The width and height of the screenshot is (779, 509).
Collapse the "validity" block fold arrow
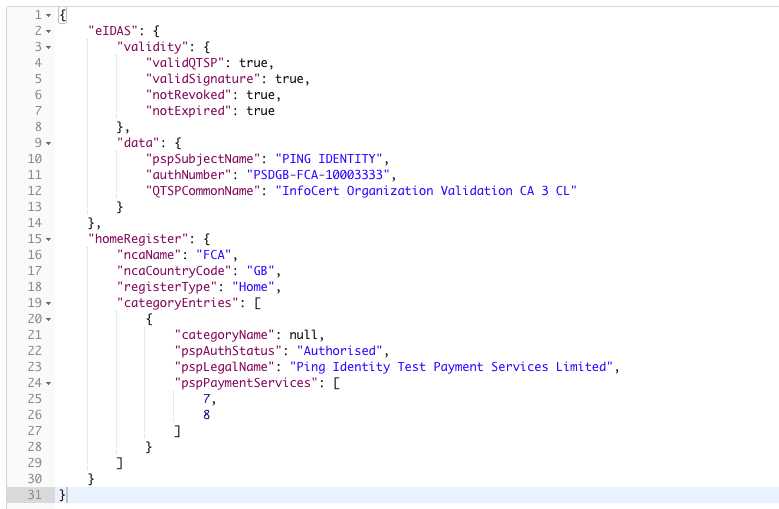[49, 47]
